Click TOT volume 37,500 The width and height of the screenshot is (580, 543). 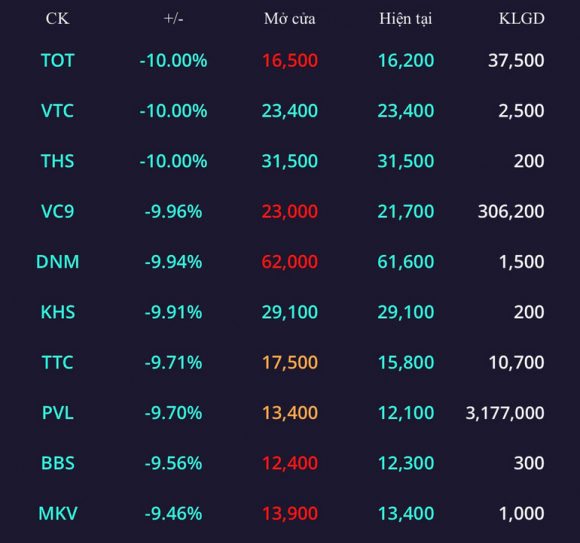[516, 61]
